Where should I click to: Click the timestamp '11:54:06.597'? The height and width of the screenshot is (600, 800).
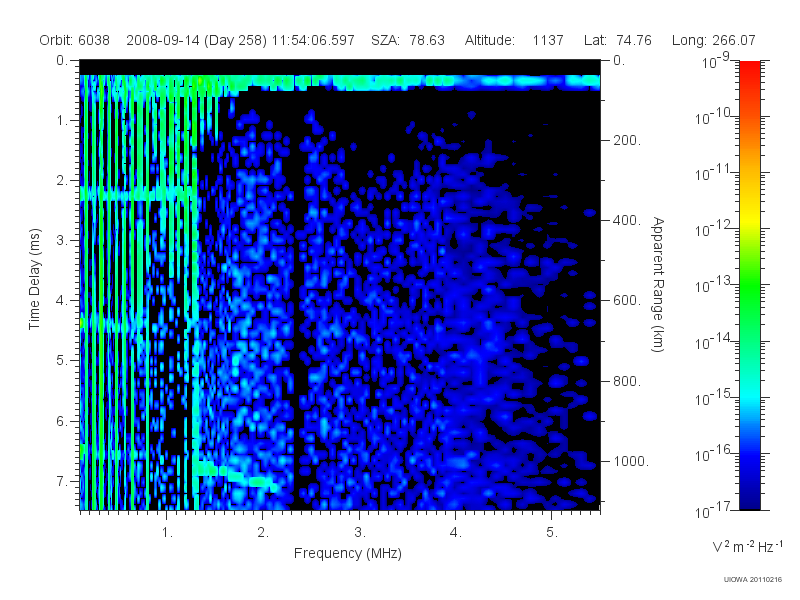coord(313,40)
